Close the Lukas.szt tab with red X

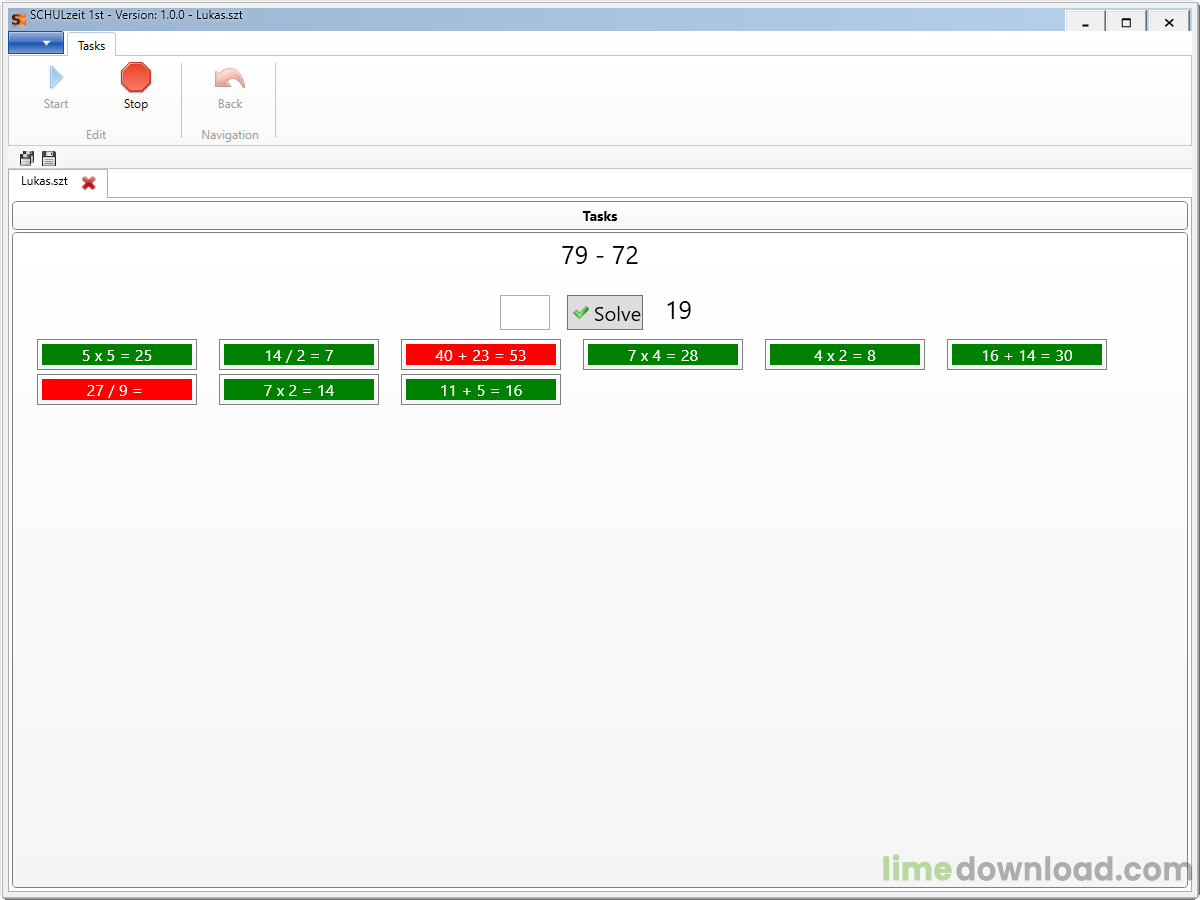tap(89, 183)
